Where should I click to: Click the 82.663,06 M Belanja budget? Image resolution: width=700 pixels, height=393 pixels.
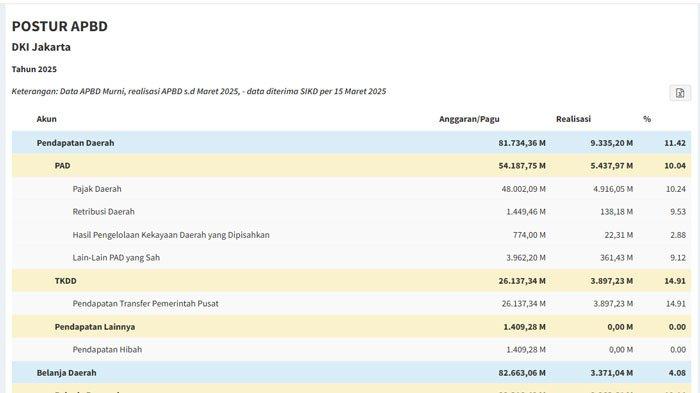click(522, 373)
